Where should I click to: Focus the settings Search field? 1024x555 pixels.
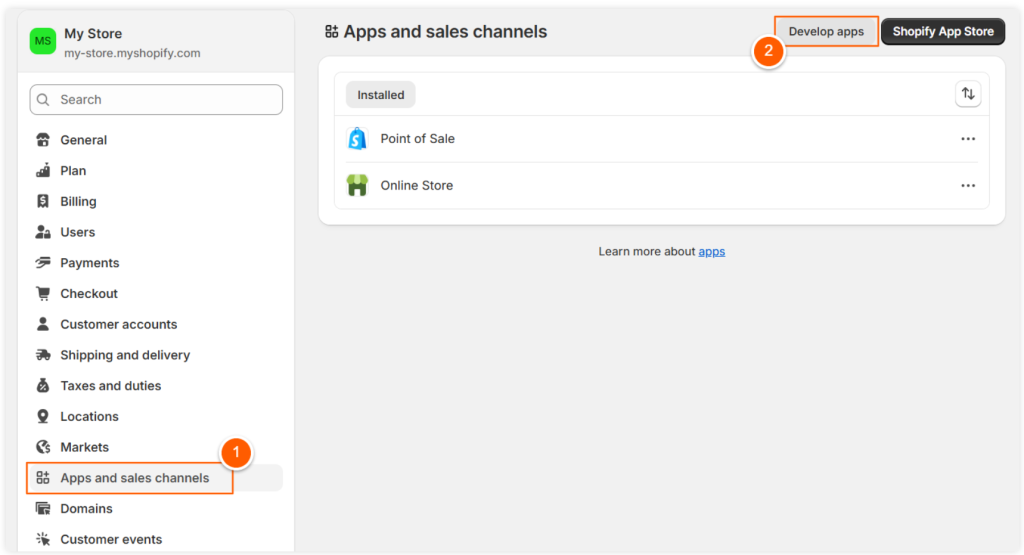click(x=156, y=99)
